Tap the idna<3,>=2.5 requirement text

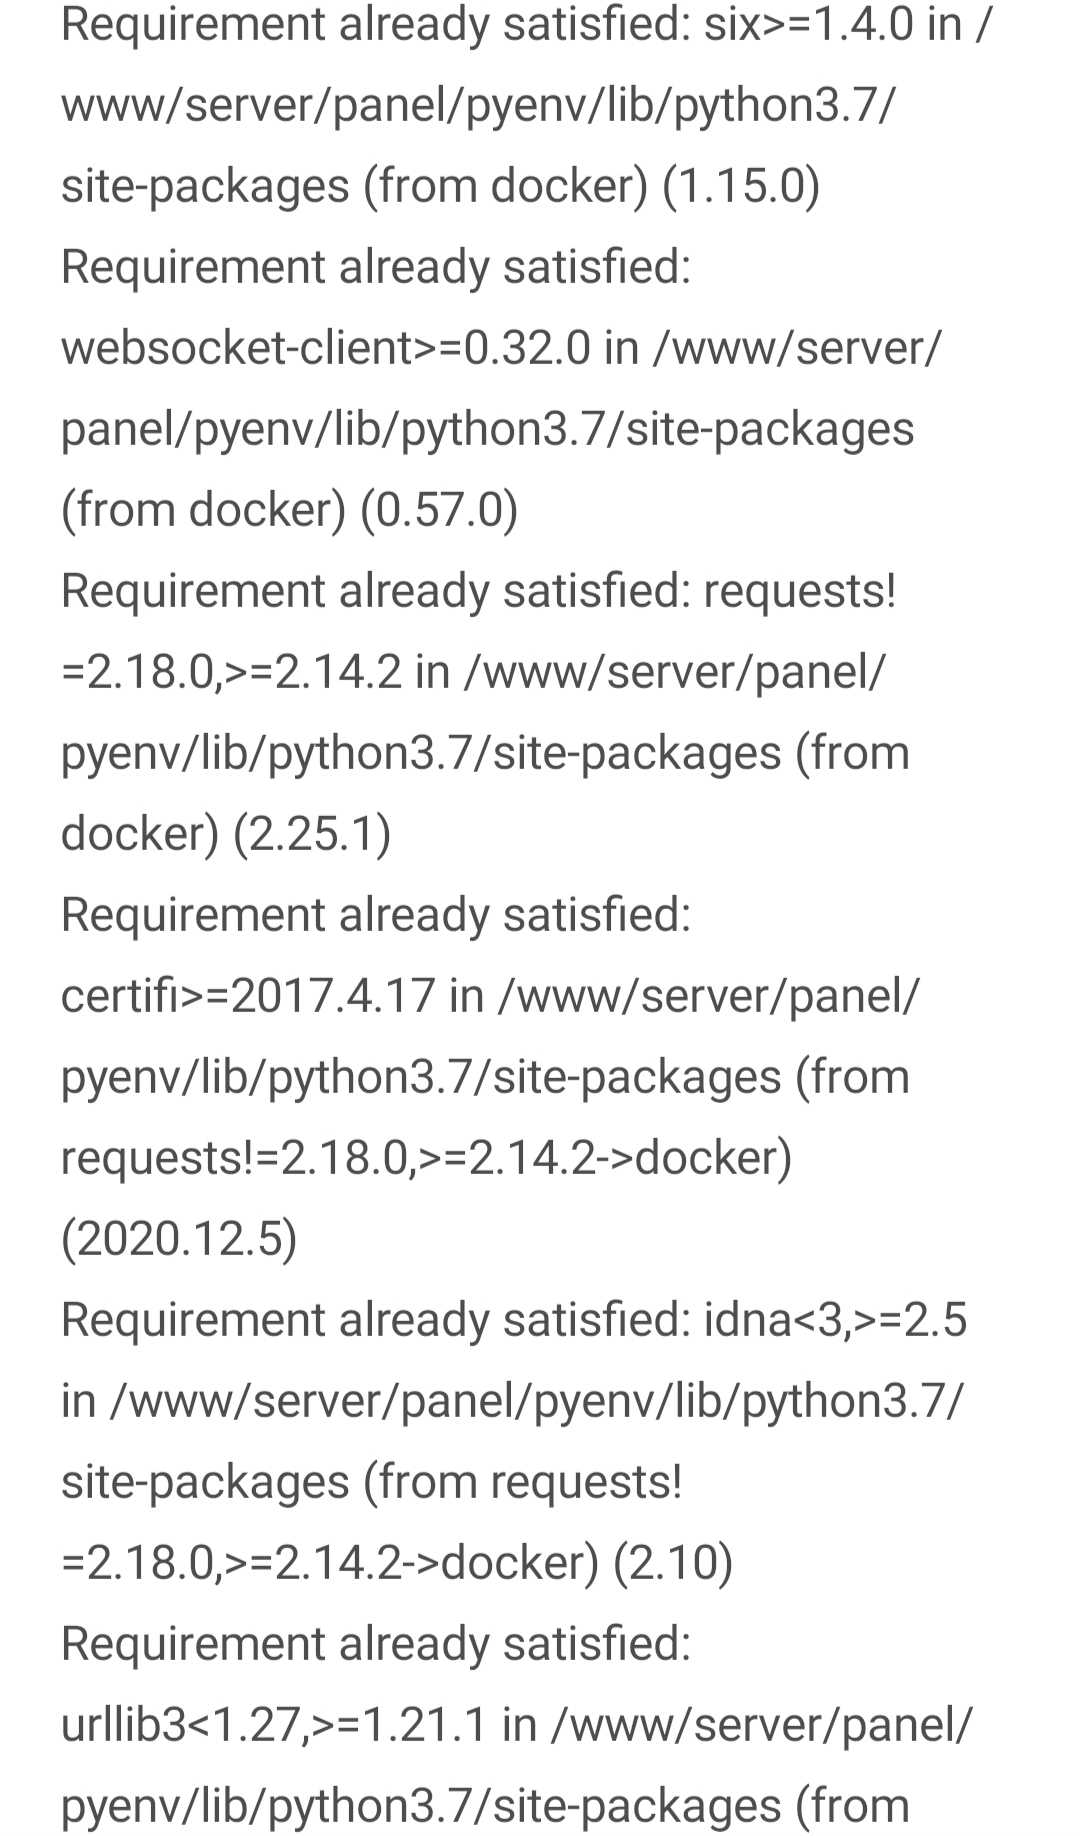[835, 1320]
